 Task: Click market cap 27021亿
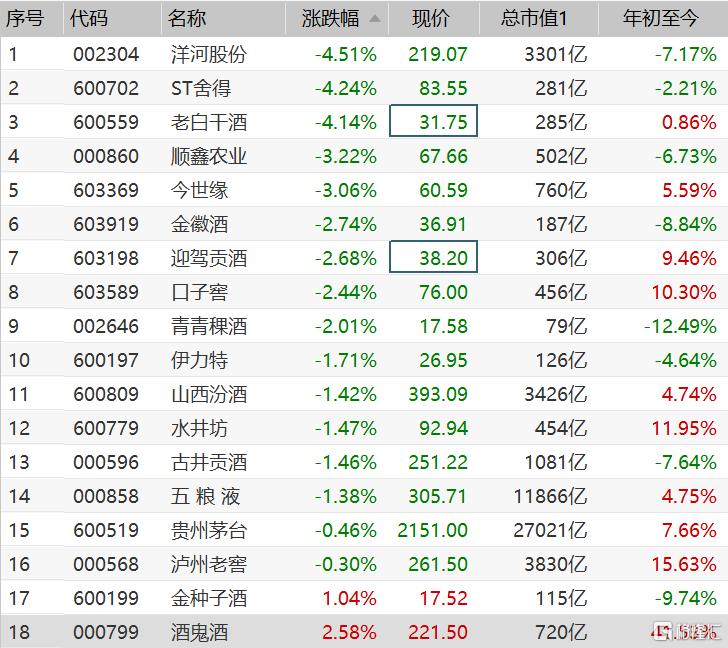(551, 530)
